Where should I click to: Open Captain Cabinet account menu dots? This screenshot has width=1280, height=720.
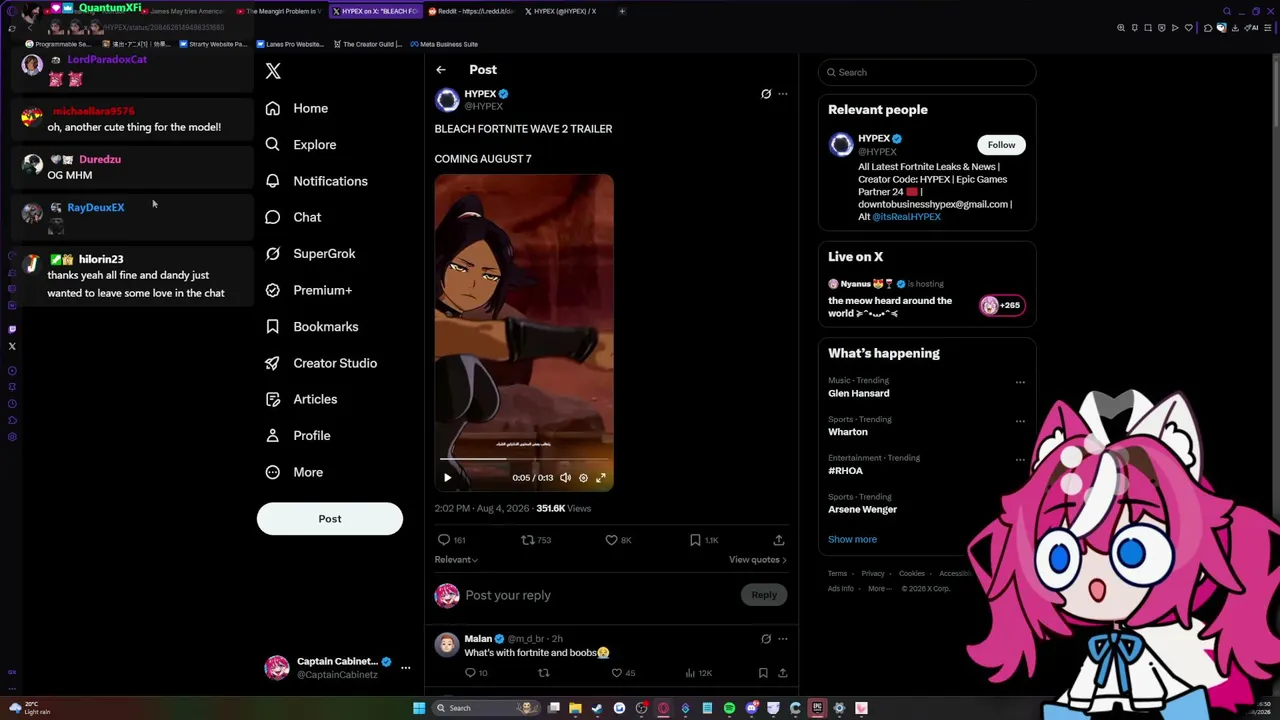click(405, 667)
